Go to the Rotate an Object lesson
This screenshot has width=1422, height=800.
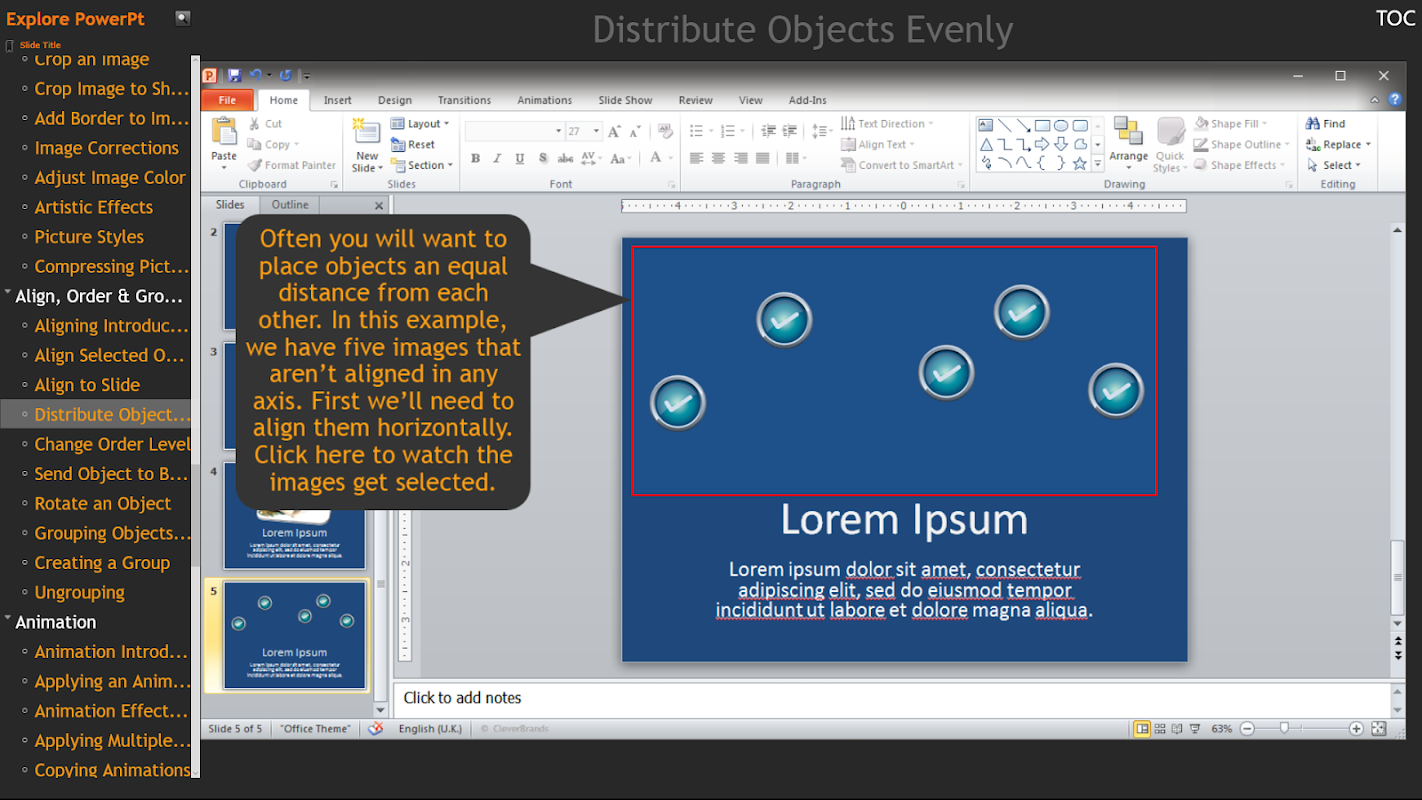tap(102, 504)
